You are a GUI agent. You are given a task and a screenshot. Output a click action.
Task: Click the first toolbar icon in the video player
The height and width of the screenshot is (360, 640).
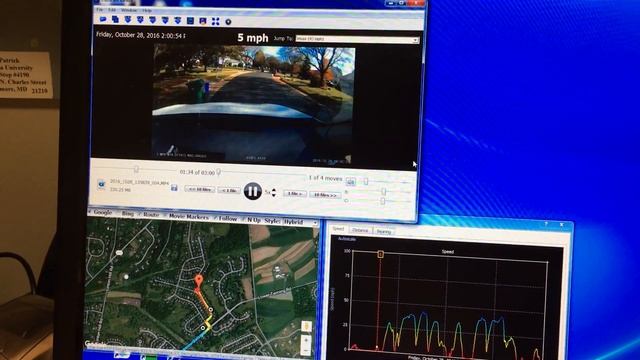(103, 19)
